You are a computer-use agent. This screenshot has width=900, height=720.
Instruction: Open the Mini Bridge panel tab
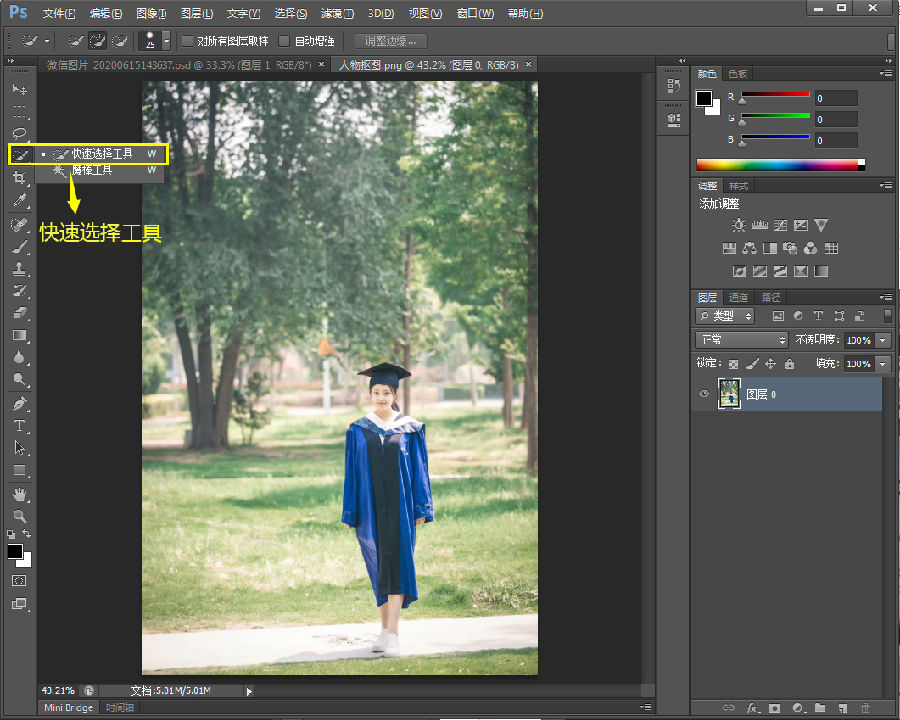pos(69,708)
